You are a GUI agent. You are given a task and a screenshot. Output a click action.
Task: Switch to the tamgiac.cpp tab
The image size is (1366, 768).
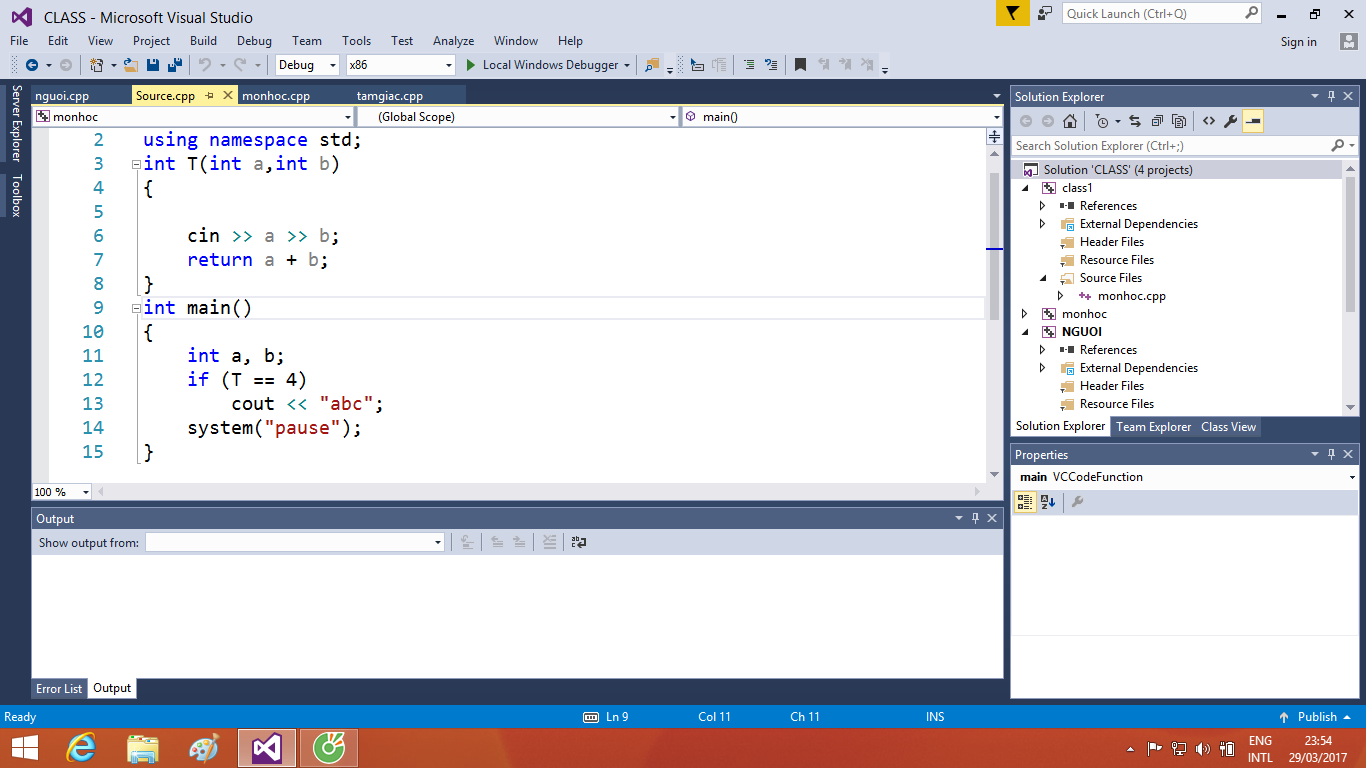389,96
